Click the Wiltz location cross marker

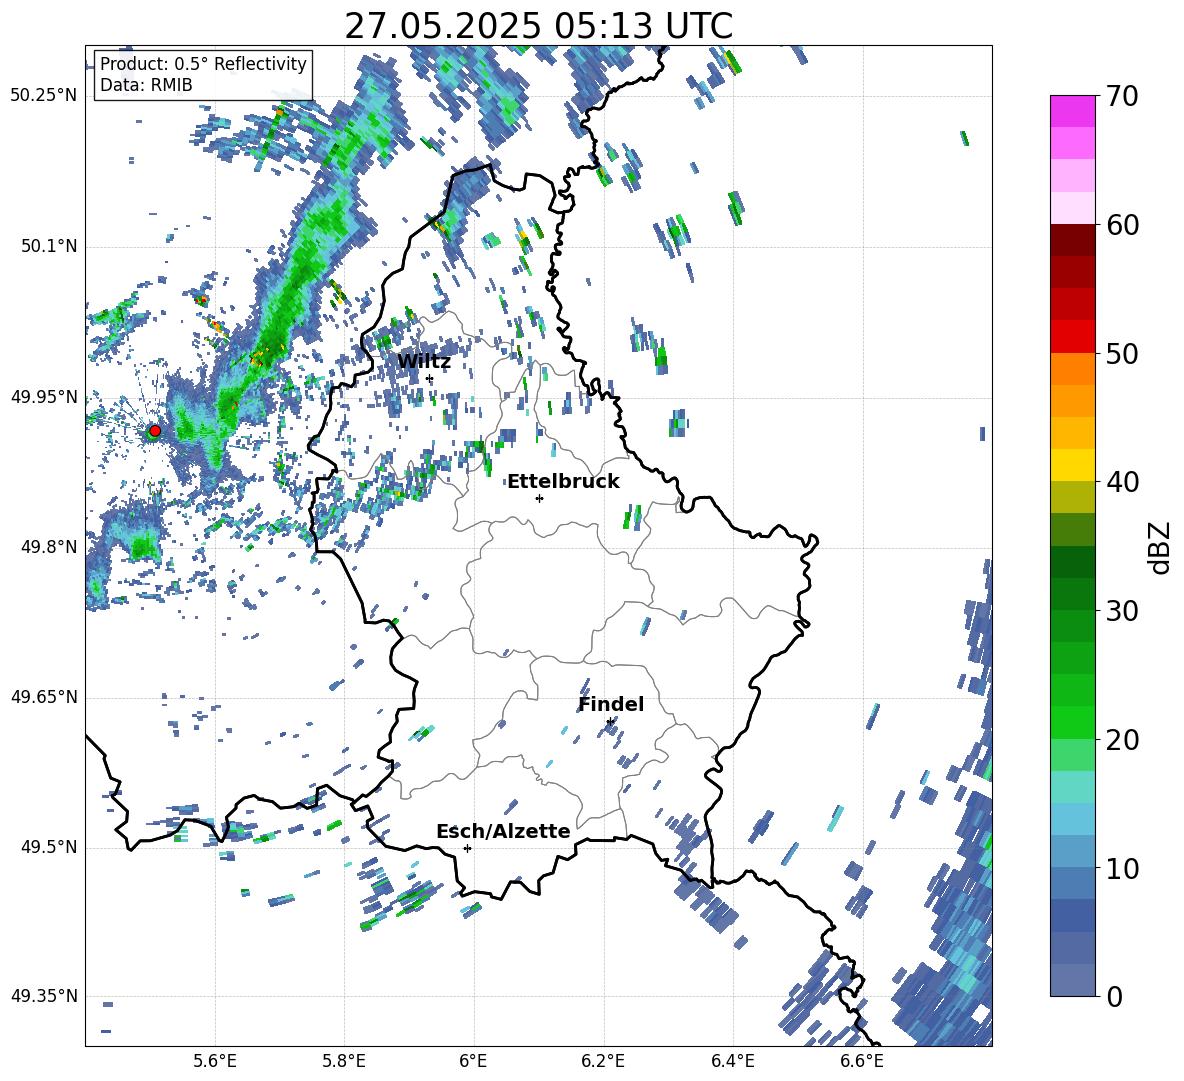(430, 378)
